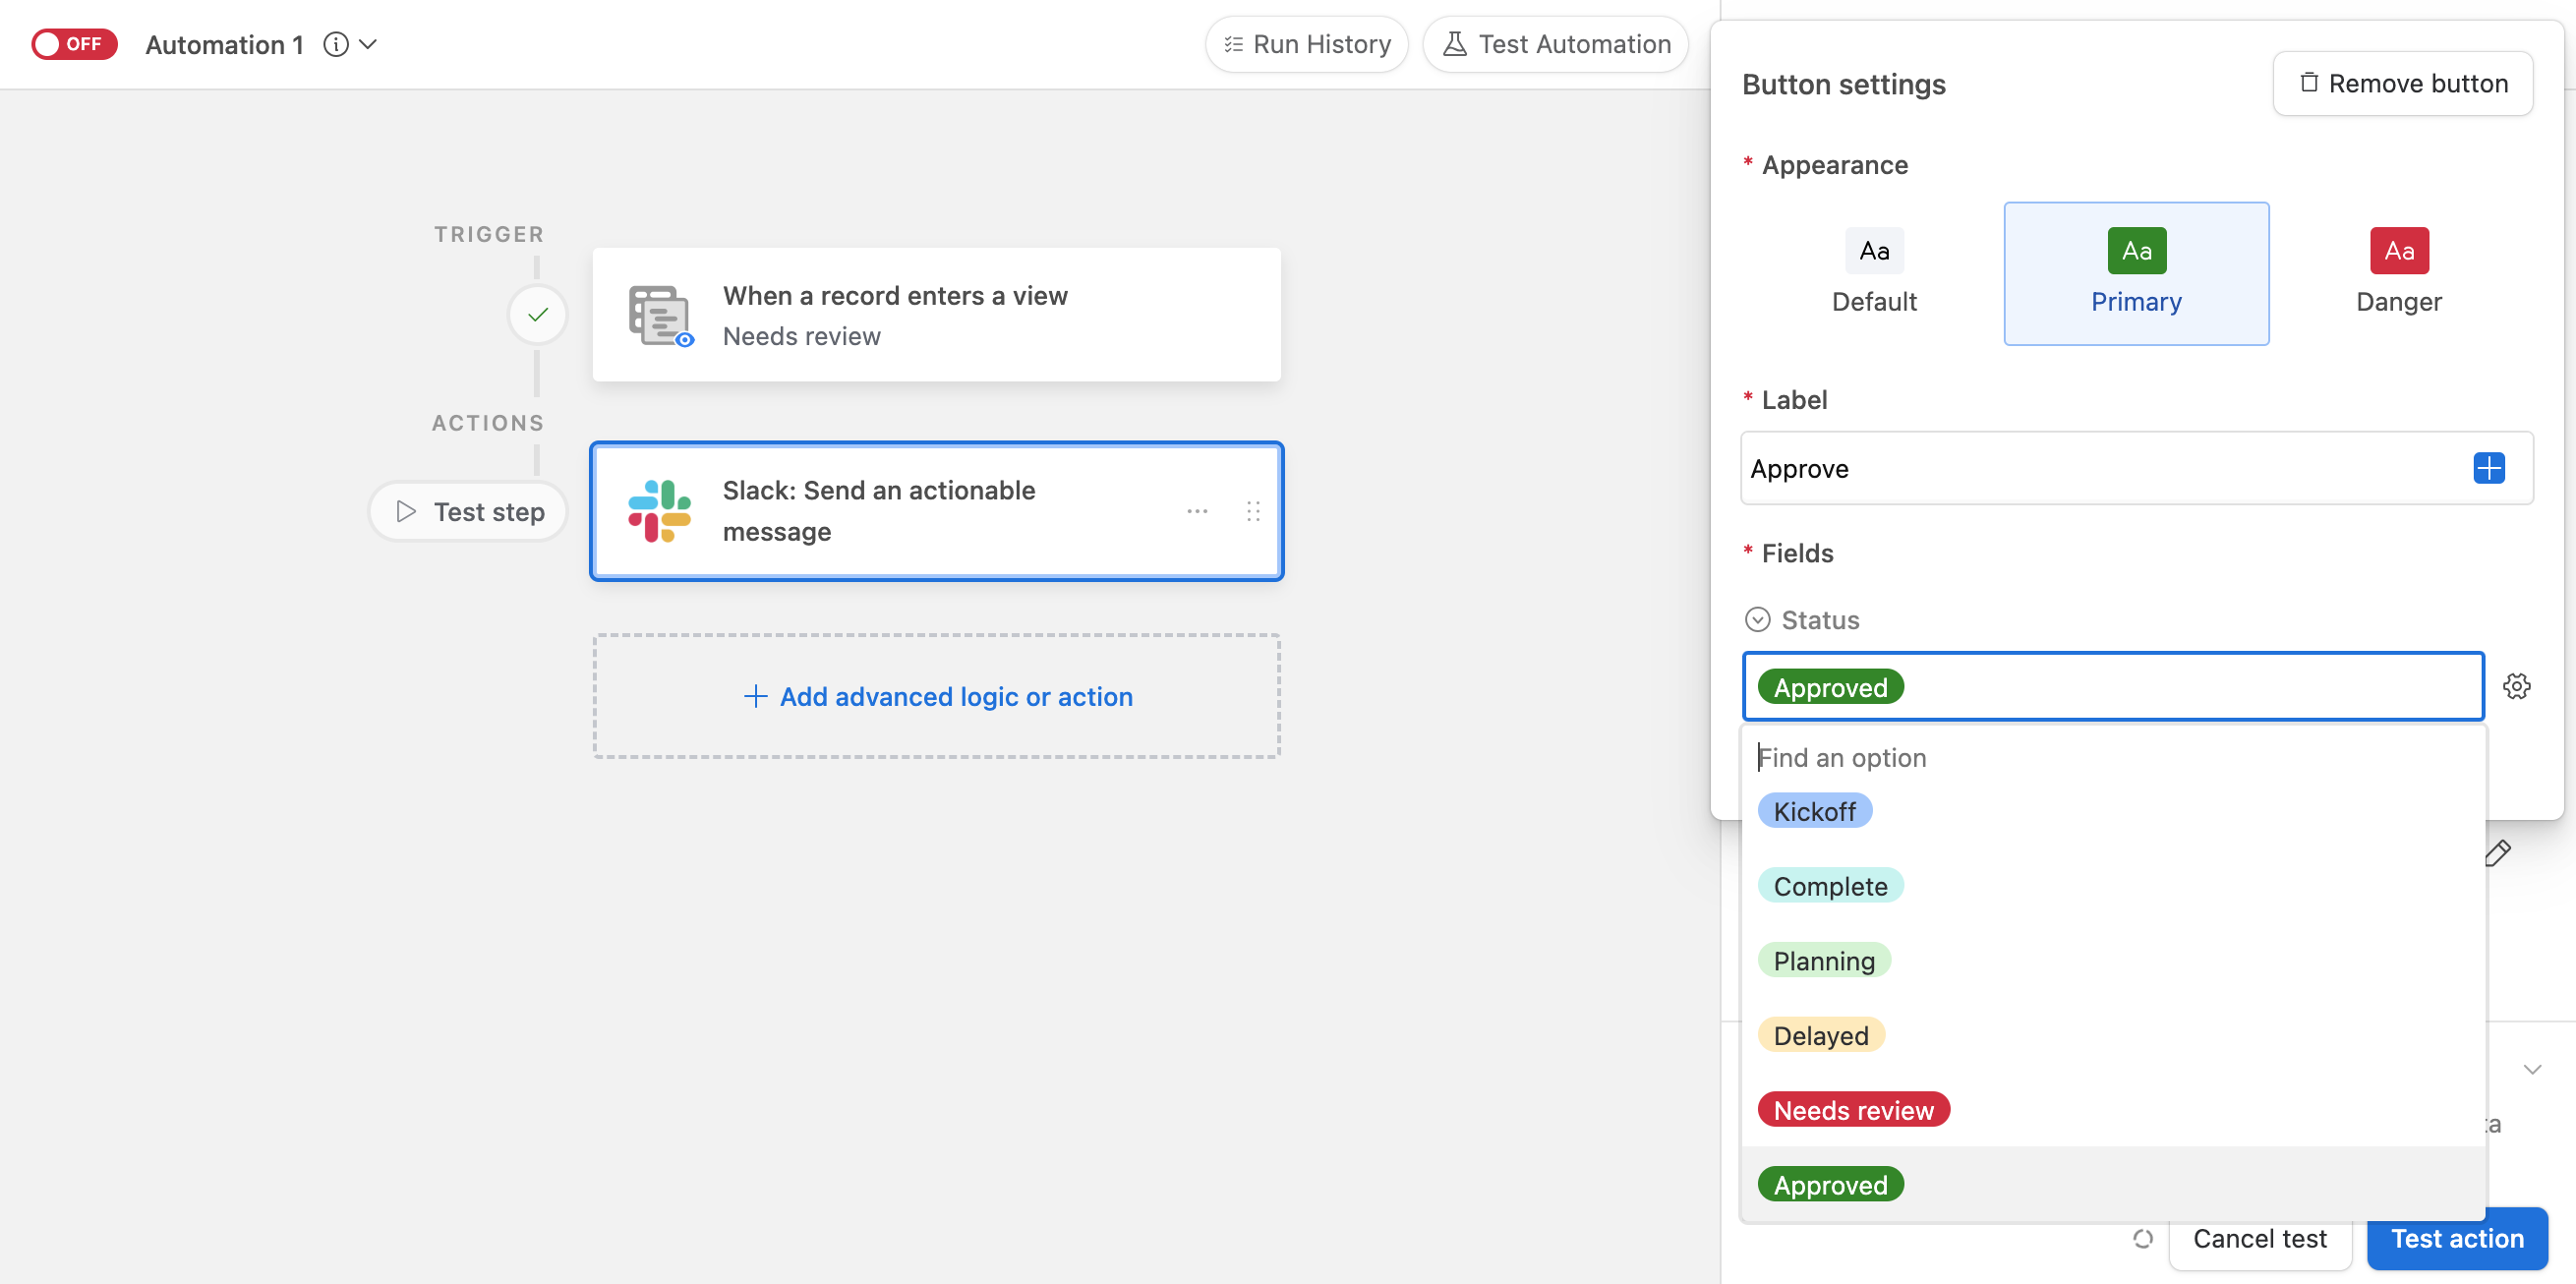Click the Slack logo icon
This screenshot has width=2576, height=1284.
click(660, 511)
